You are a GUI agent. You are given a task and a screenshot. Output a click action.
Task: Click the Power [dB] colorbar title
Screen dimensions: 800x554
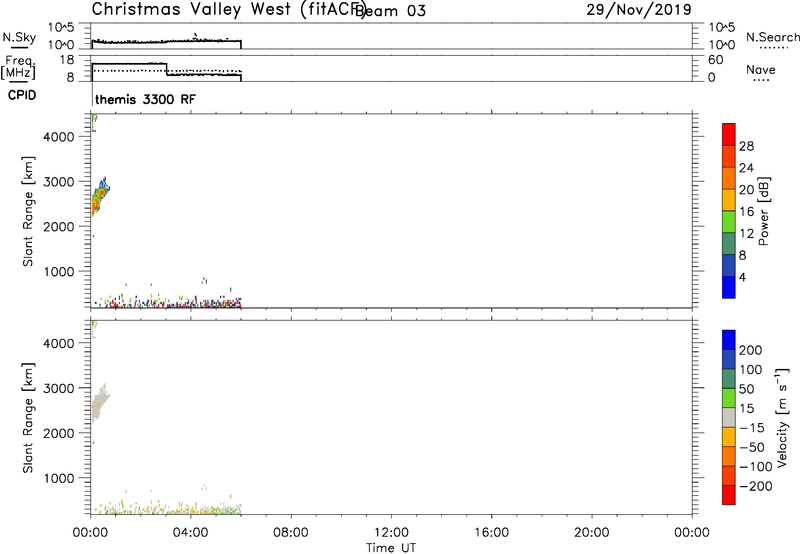pos(764,211)
